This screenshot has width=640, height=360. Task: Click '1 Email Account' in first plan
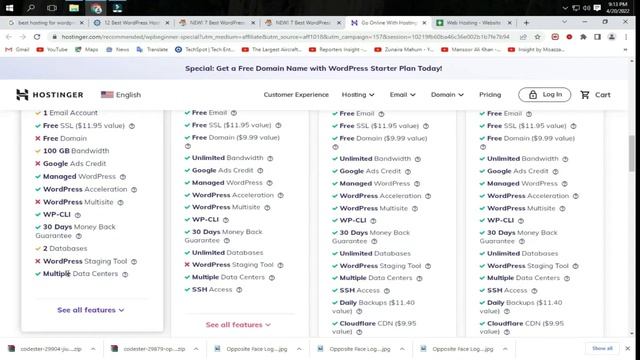pyautogui.click(x=70, y=113)
